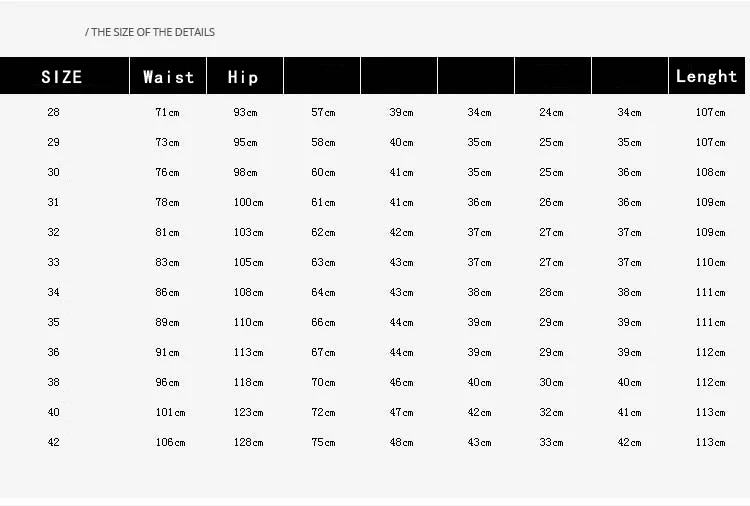Click the SIZE column header
The width and height of the screenshot is (750, 506).
coord(62,77)
